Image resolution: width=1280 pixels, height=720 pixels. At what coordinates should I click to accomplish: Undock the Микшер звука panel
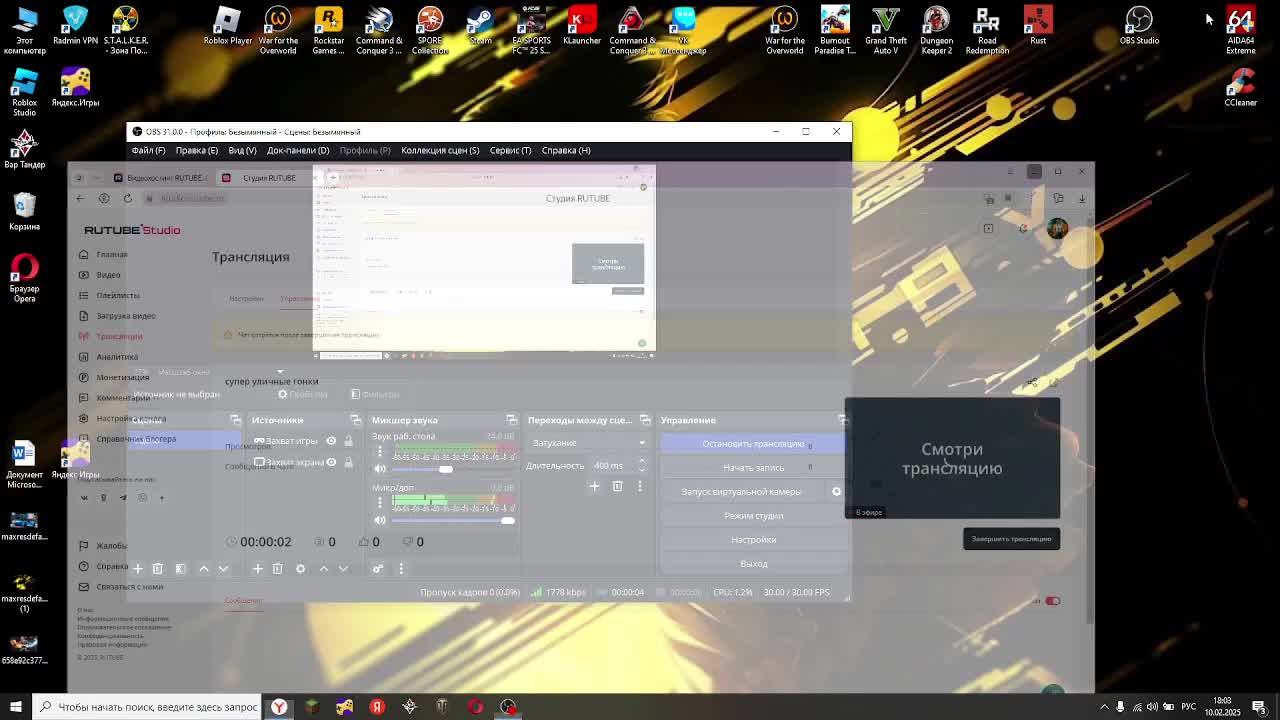511,420
